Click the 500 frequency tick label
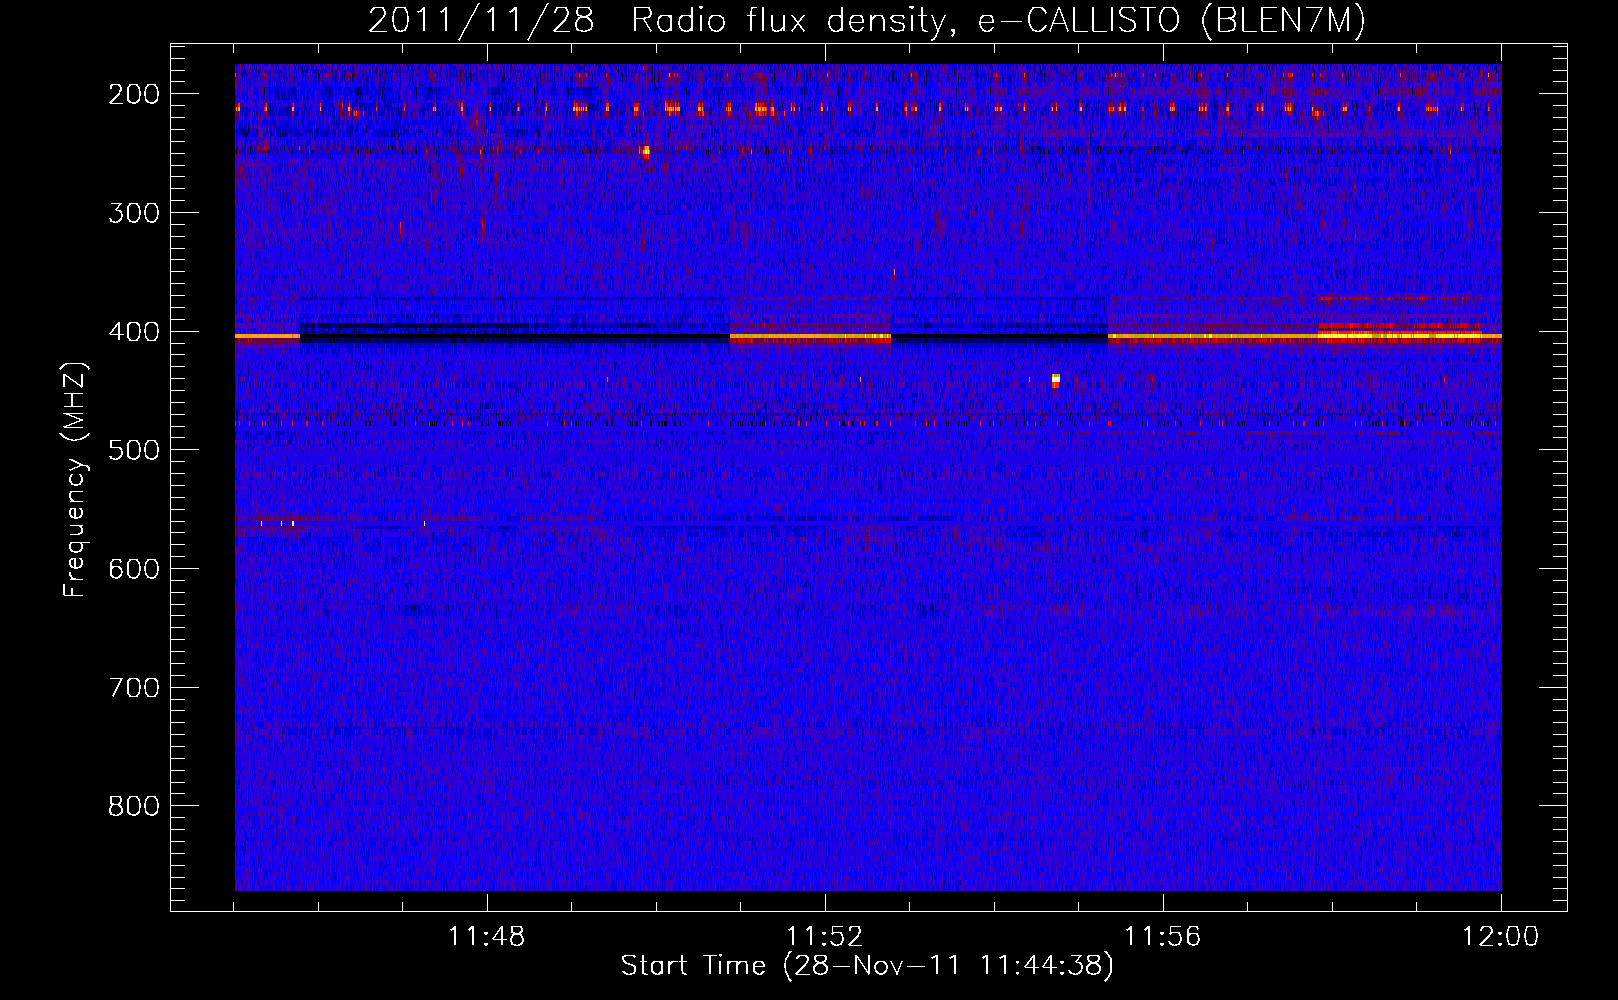 pyautogui.click(x=133, y=450)
